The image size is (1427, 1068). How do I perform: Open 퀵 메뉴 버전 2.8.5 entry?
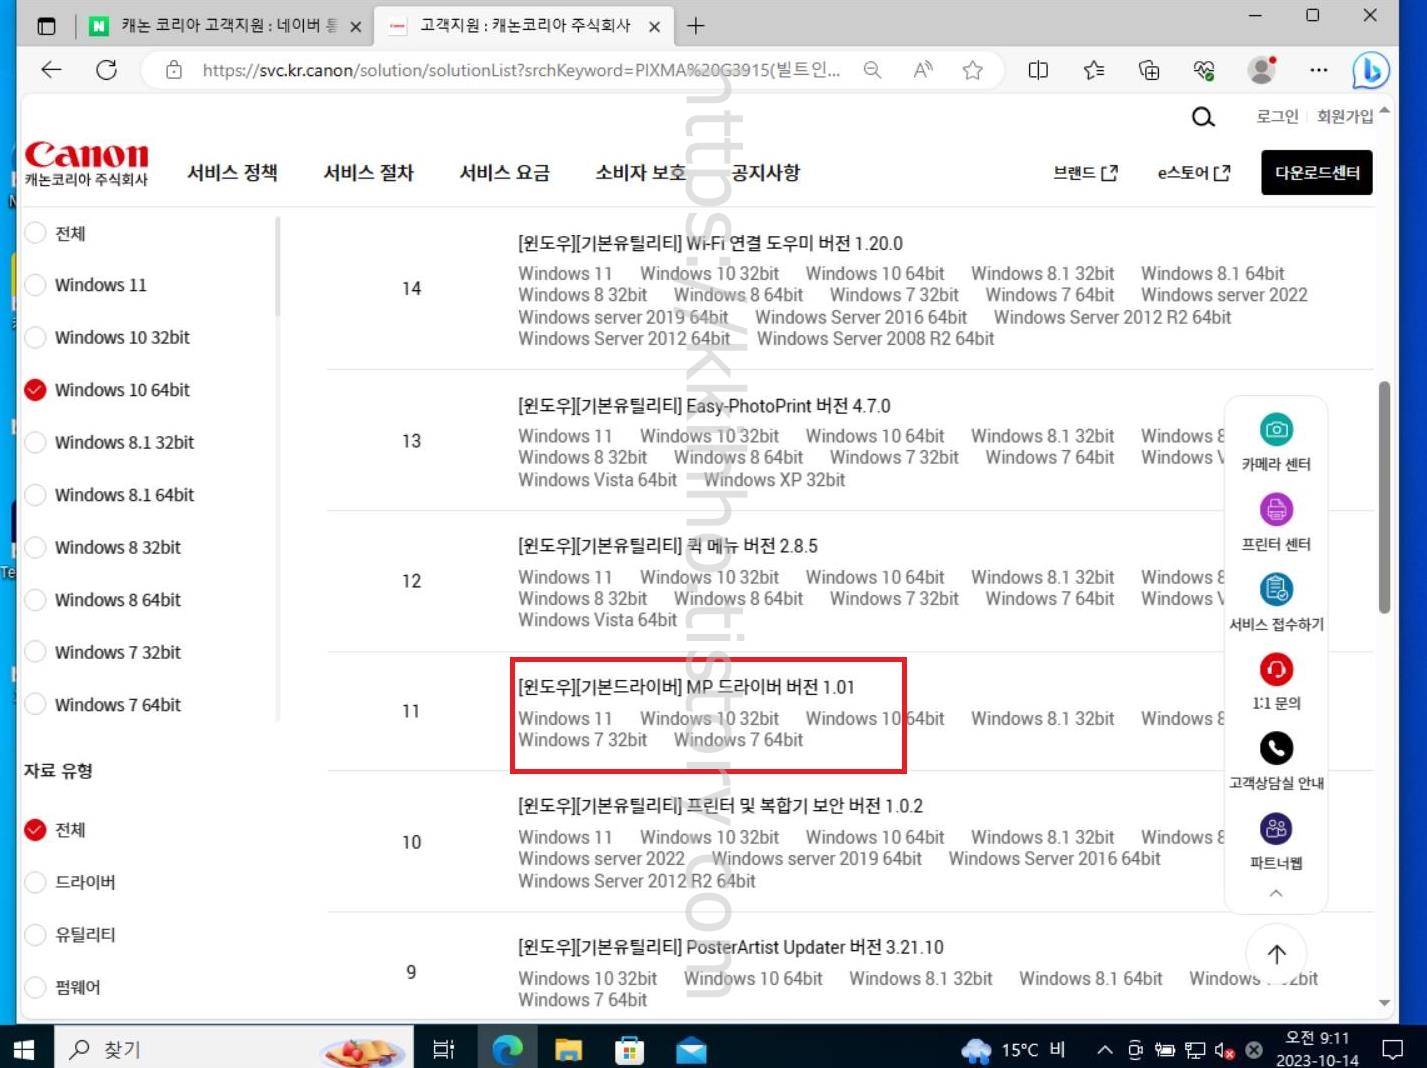point(668,546)
